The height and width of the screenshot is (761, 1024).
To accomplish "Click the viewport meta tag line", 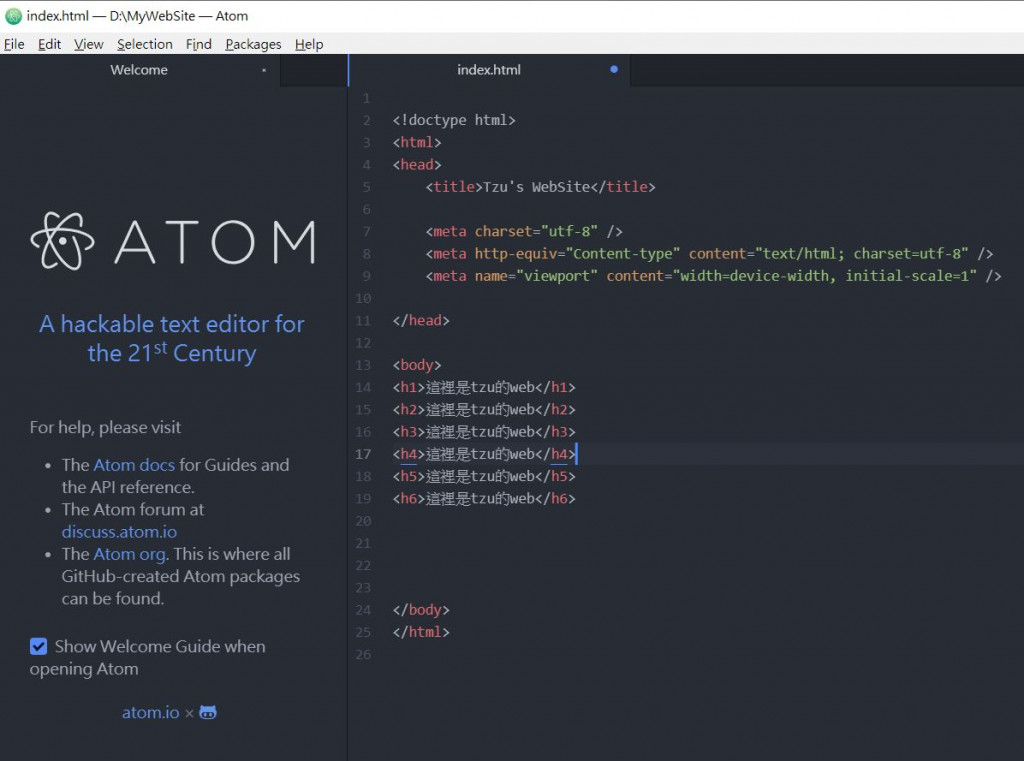I will [713, 276].
